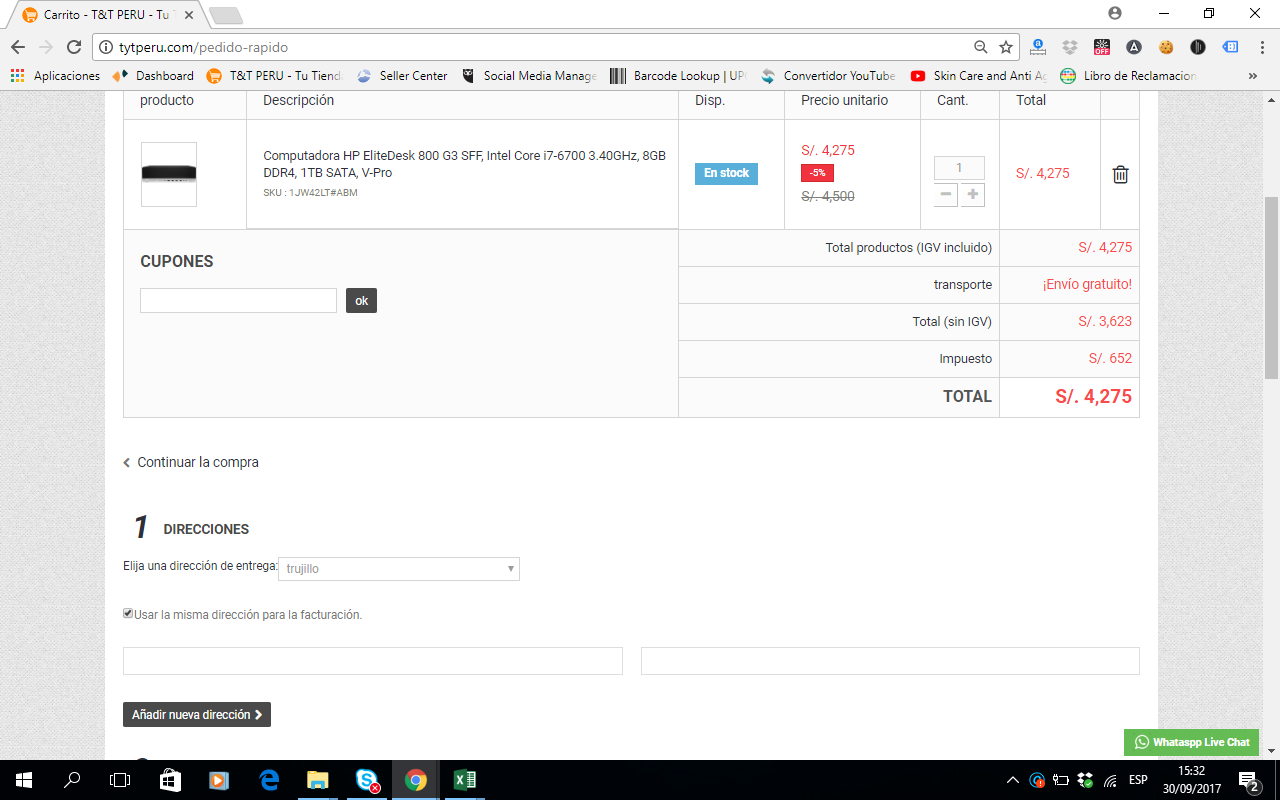The image size is (1280, 800).
Task: Open Whatsapp Live Chat
Action: pyautogui.click(x=1191, y=742)
